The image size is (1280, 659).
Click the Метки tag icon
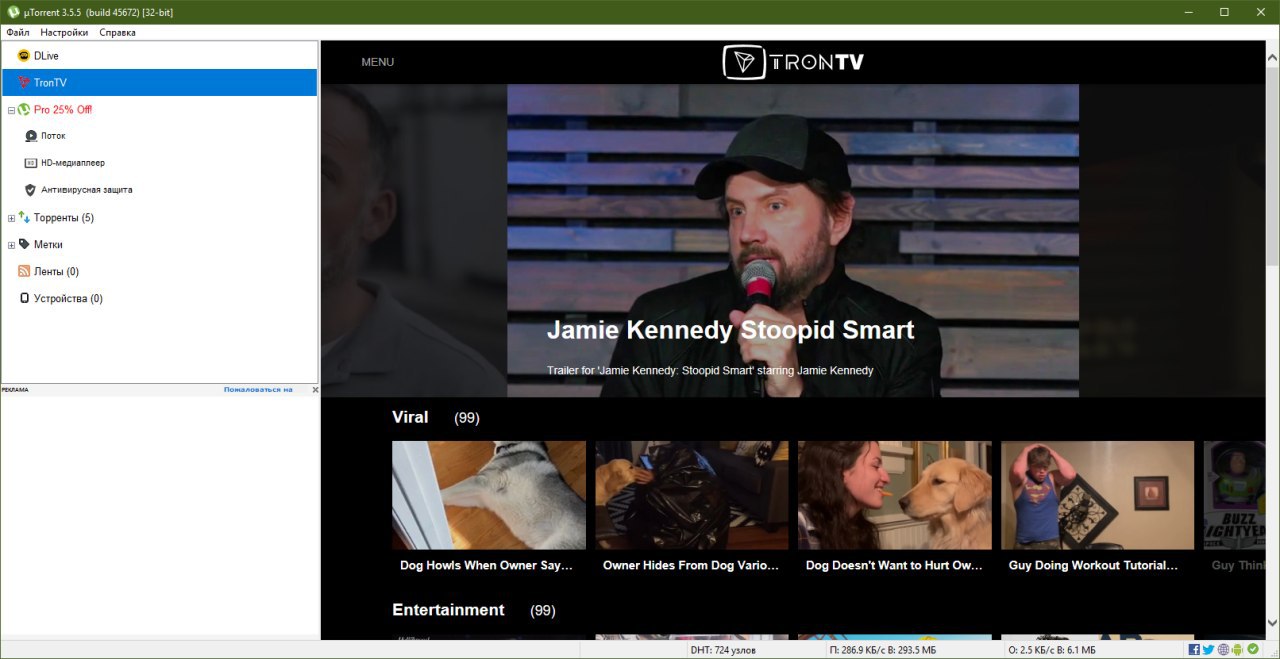pos(24,244)
